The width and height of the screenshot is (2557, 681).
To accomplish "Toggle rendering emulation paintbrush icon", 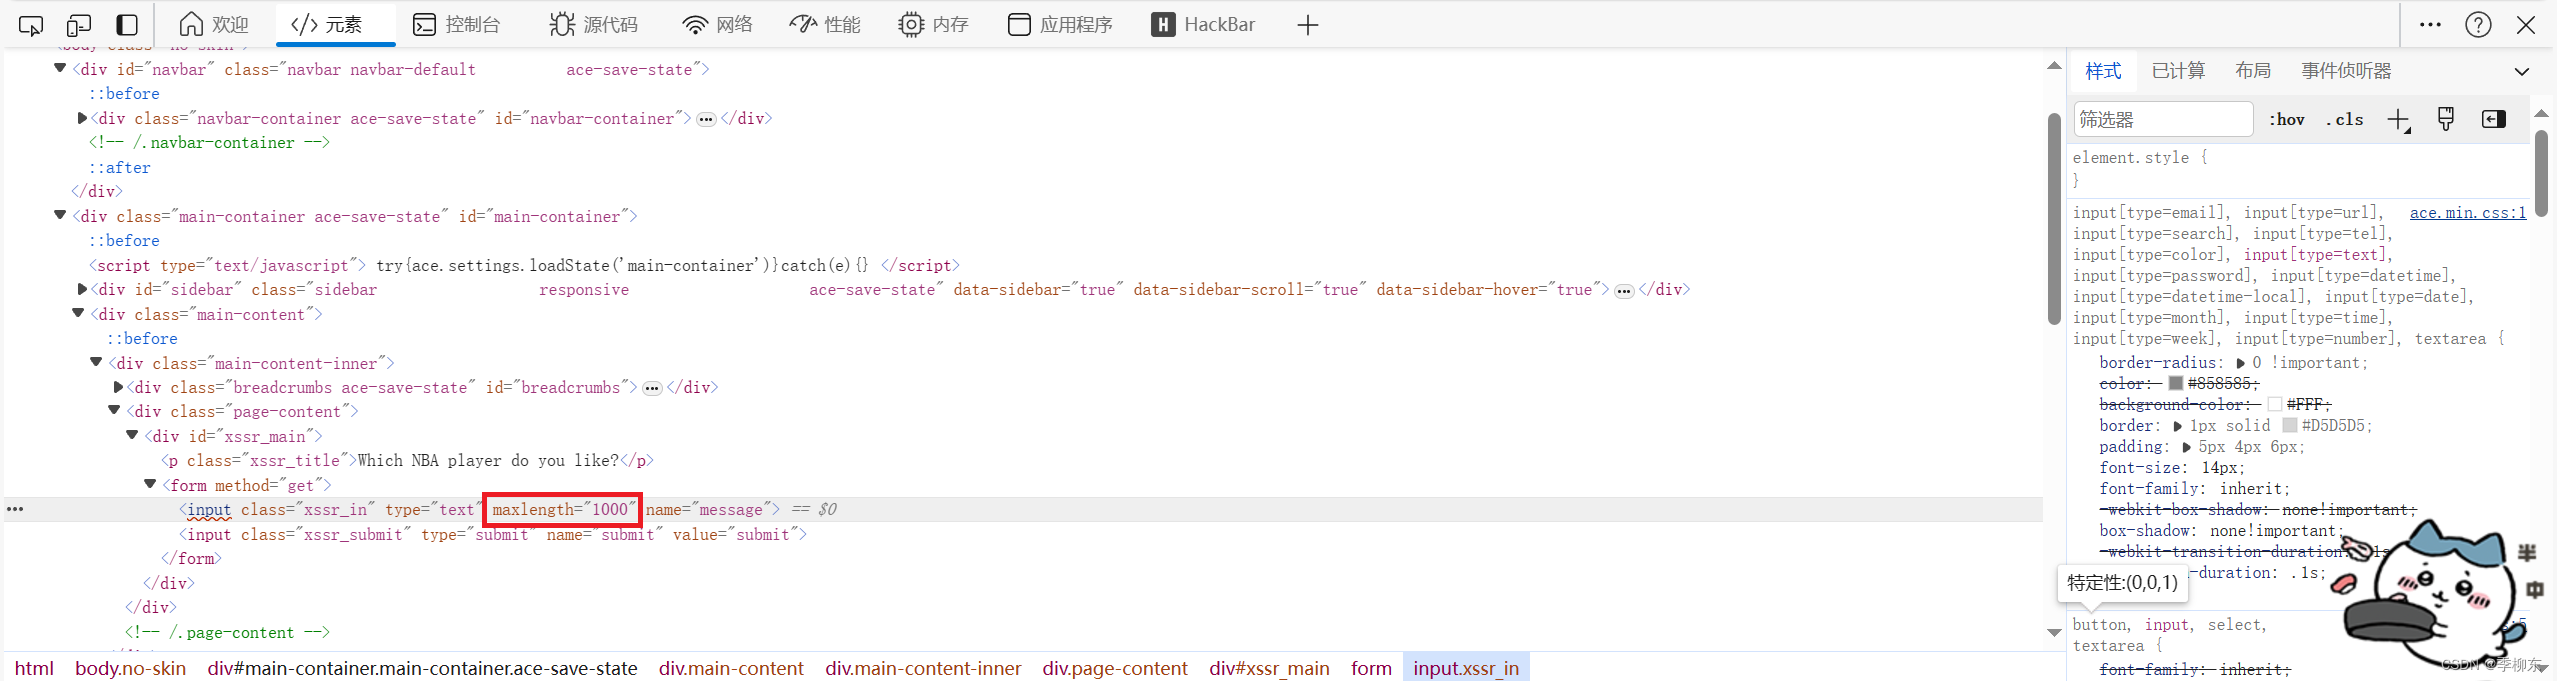I will [x=2446, y=119].
